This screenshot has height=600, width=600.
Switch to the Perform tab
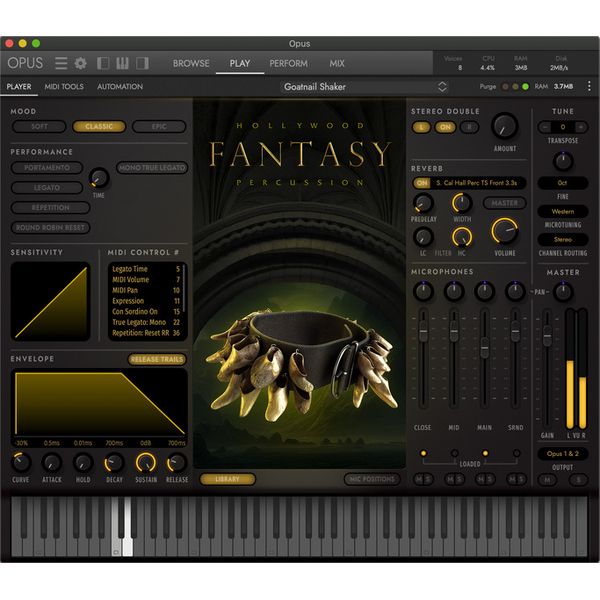(289, 64)
